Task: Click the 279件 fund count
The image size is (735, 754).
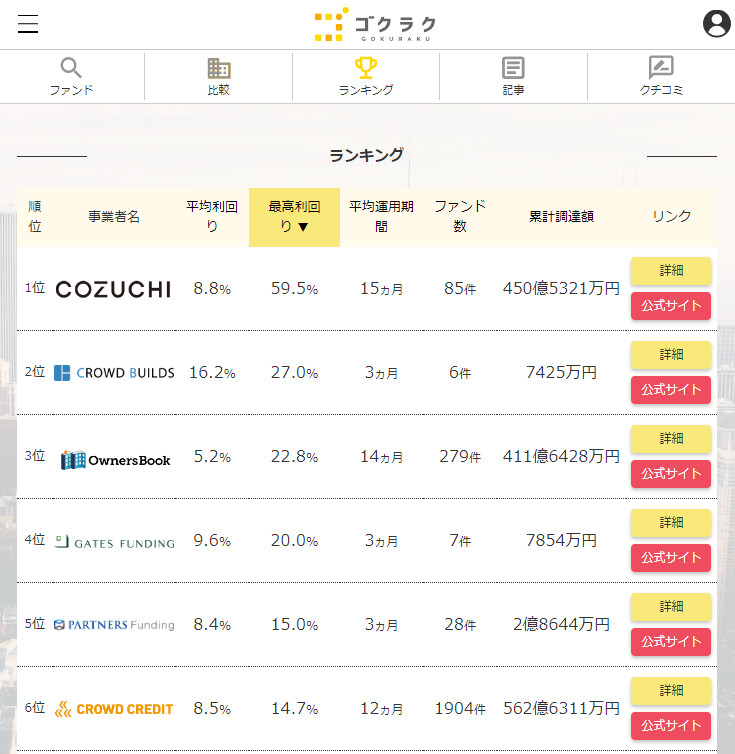Action: pyautogui.click(x=460, y=456)
